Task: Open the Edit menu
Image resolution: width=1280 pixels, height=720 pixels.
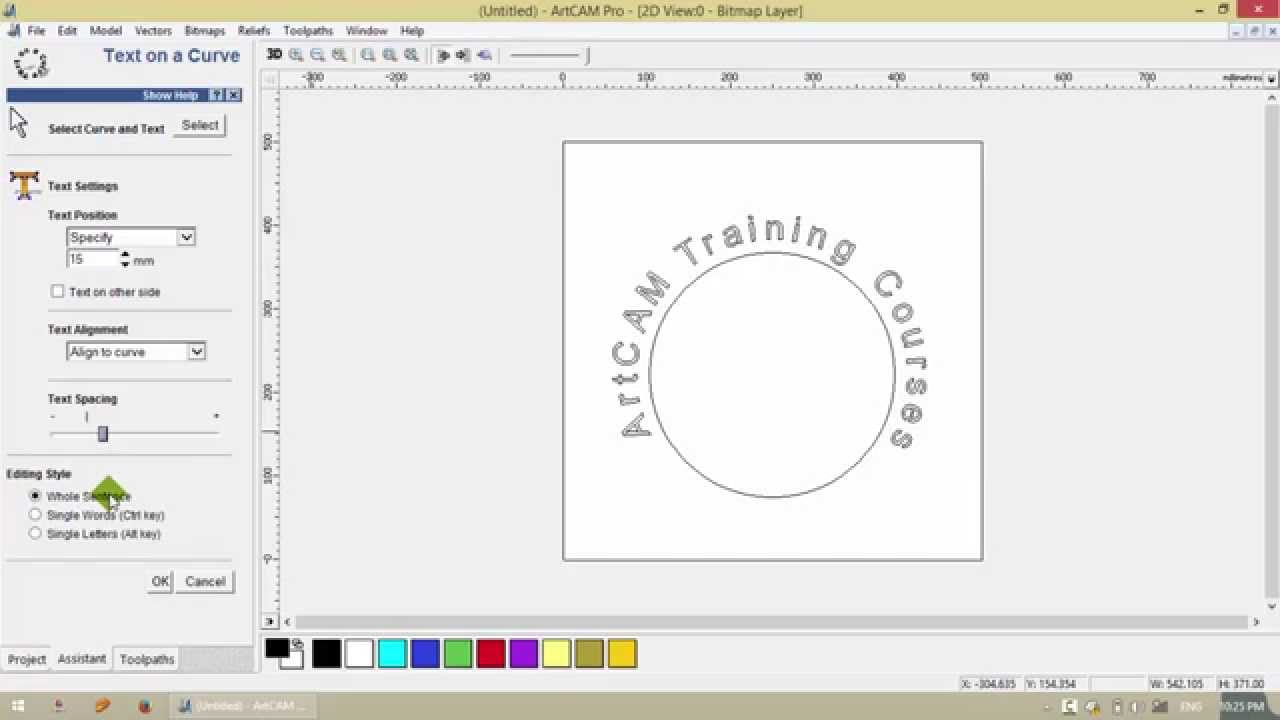Action: 67,31
